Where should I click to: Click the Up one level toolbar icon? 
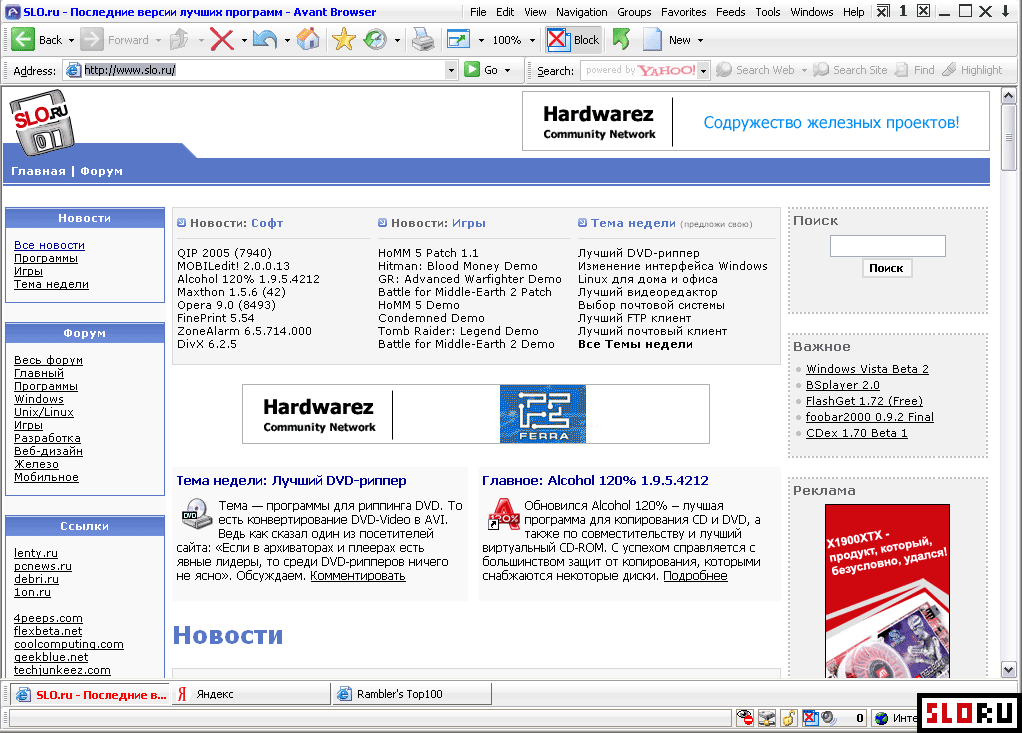(x=179, y=40)
